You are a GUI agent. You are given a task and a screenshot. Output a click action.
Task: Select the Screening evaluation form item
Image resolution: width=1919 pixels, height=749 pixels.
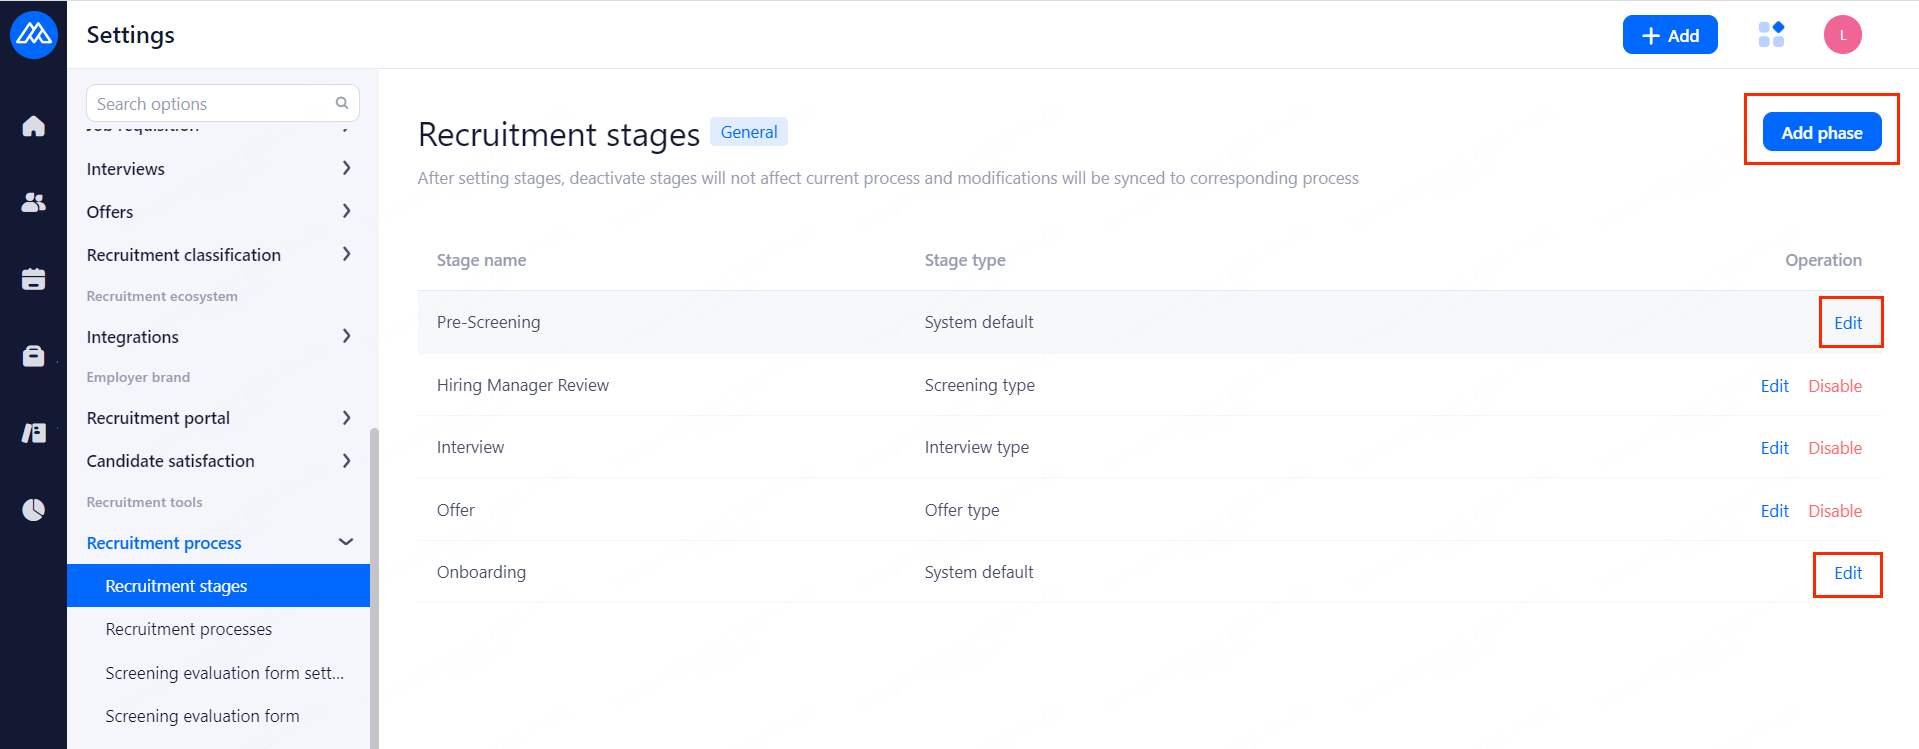[x=202, y=716]
